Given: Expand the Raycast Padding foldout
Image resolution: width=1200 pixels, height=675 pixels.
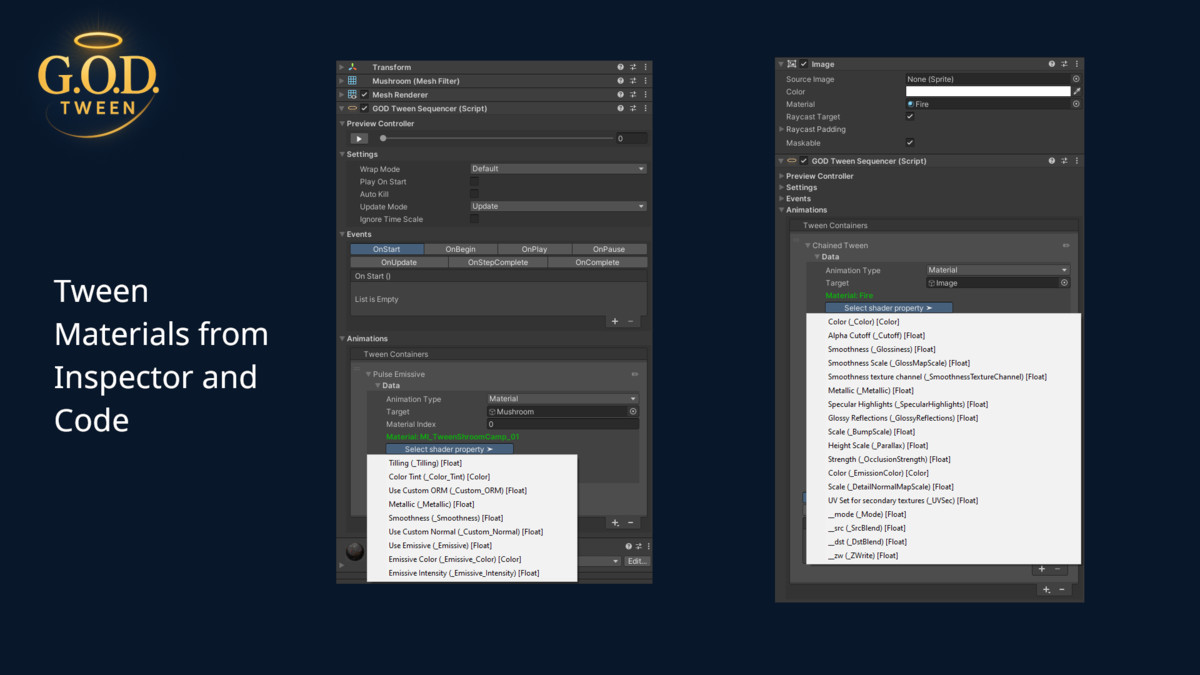Looking at the screenshot, I should pyautogui.click(x=782, y=129).
